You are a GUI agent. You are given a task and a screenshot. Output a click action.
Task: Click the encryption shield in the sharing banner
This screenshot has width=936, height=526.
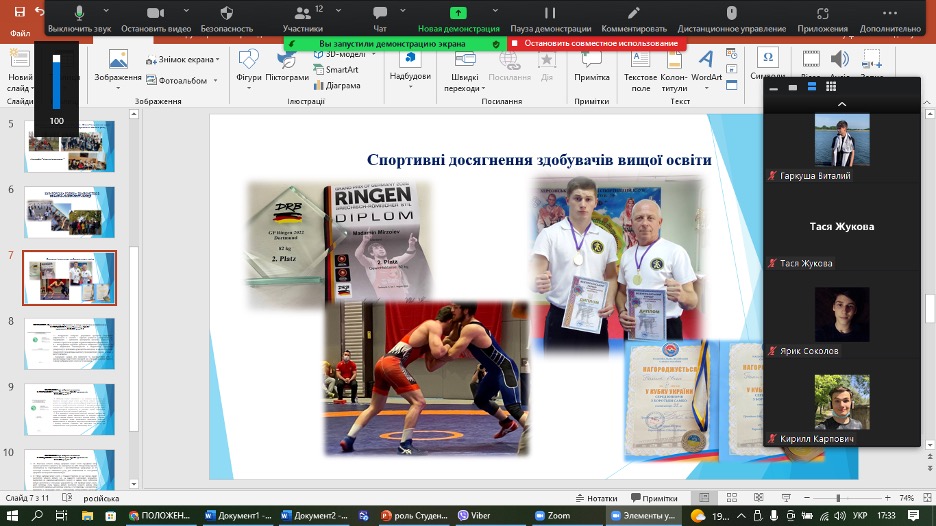click(x=496, y=44)
